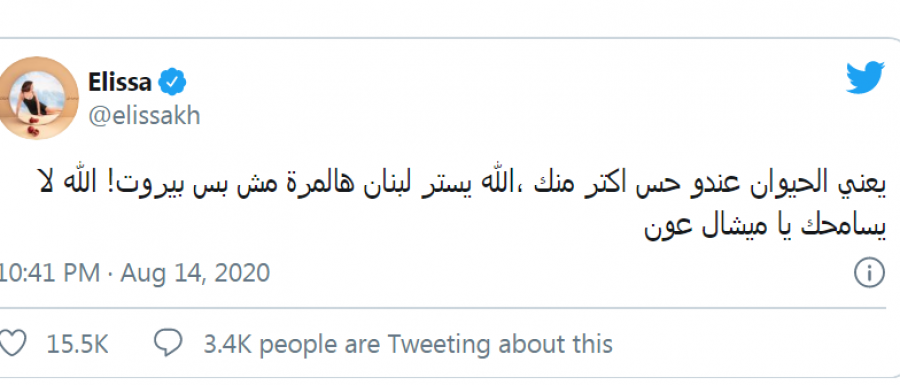The image size is (900, 385).
Task: Open the Aug 14, 2020 date link
Action: click(195, 273)
